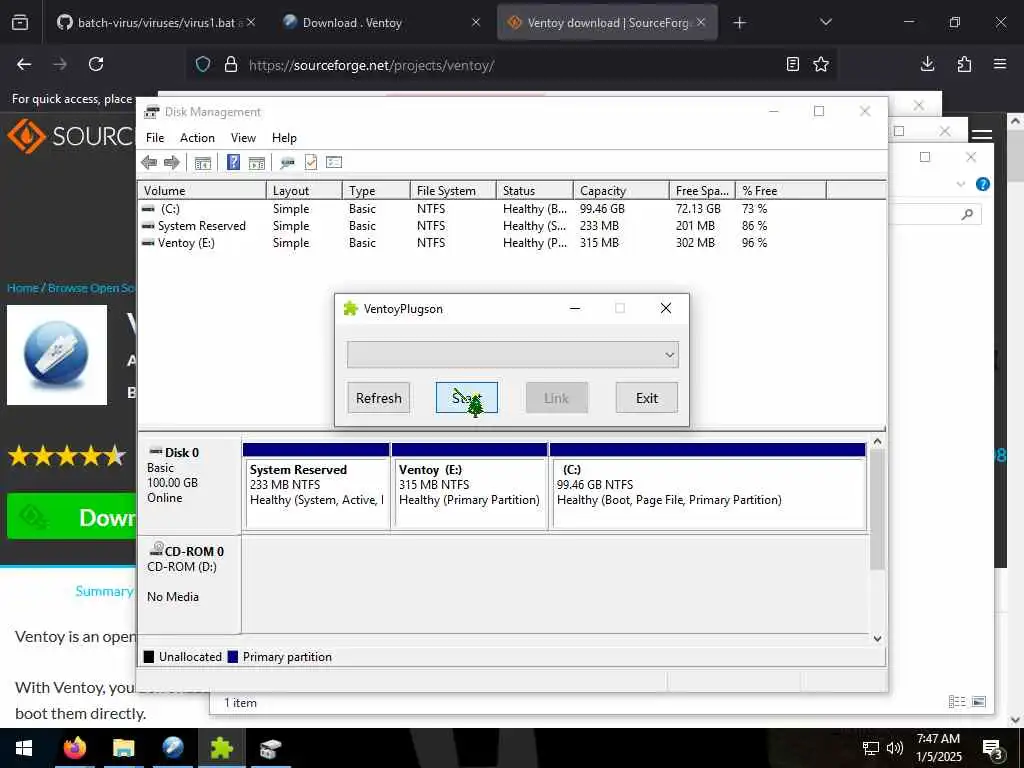Toggle the action pane toolbar icon
Viewport: 1024px width, 768px height.
pos(257,163)
